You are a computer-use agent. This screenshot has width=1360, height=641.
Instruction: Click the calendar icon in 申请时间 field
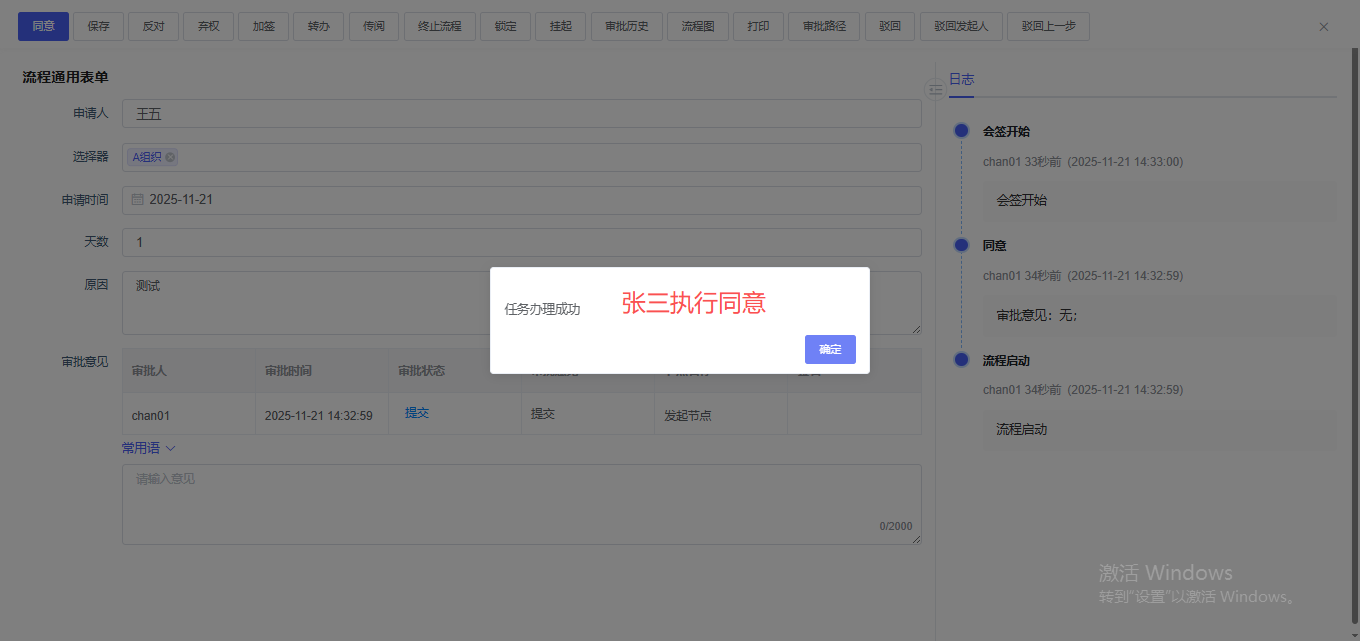tap(138, 200)
